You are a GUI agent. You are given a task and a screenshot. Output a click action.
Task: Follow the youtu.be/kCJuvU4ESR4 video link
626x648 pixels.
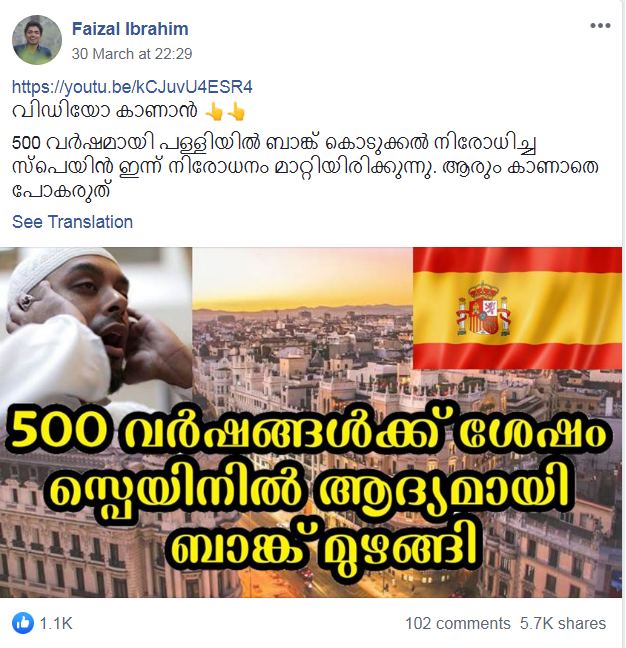coord(132,87)
